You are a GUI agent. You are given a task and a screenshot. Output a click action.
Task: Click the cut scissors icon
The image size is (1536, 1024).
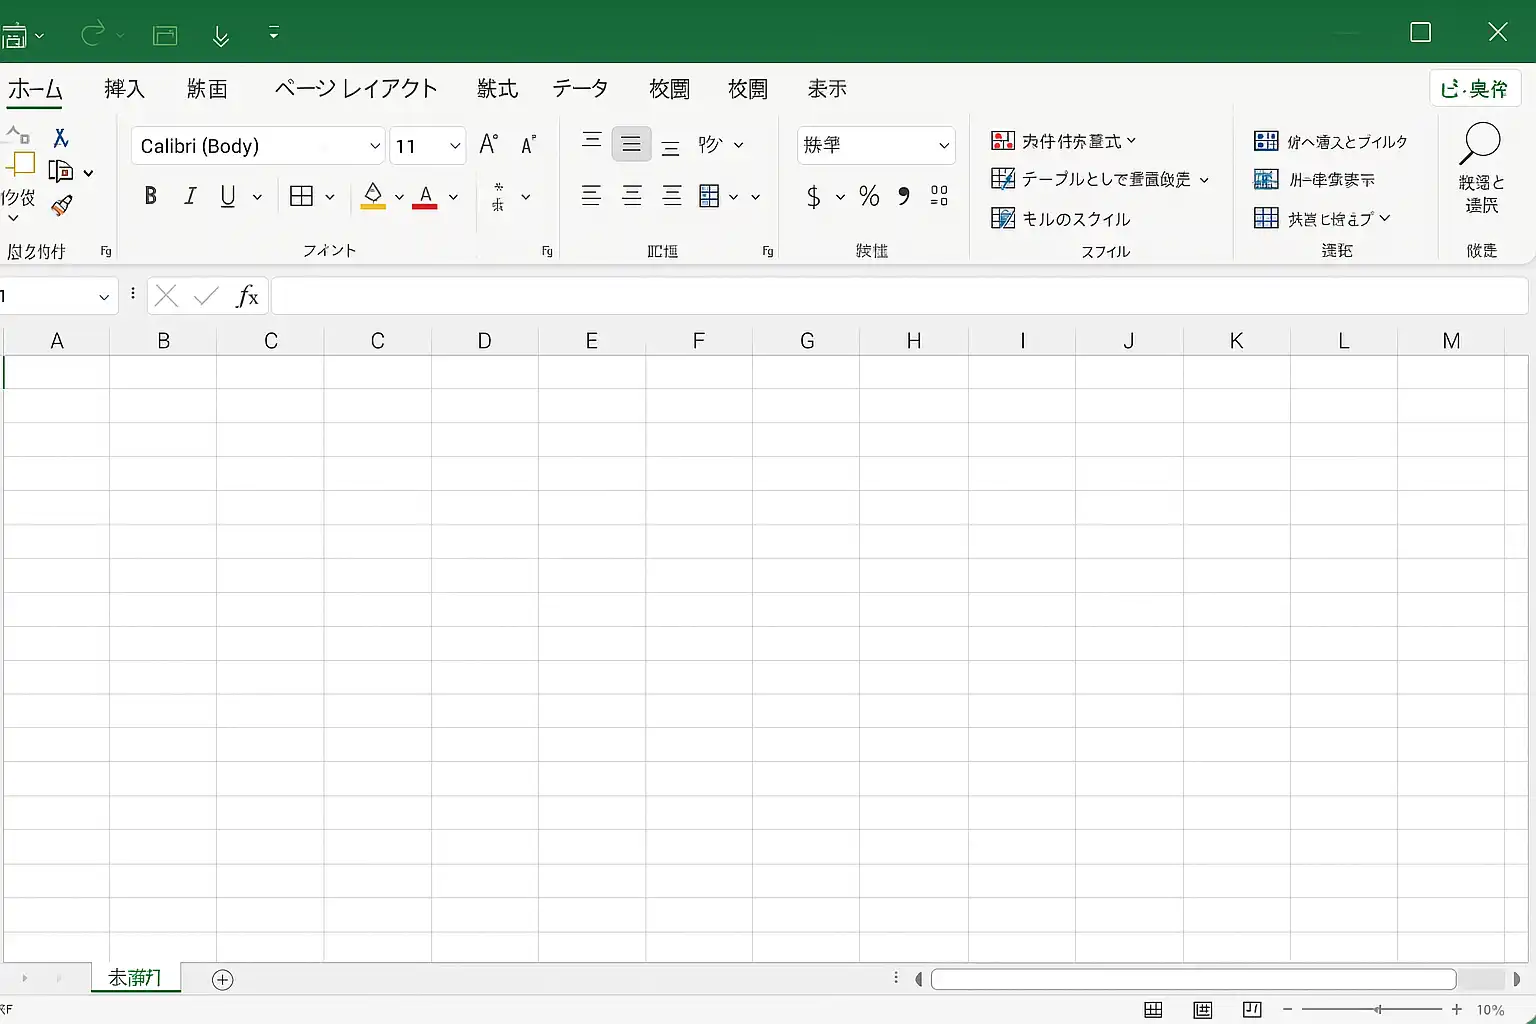click(61, 138)
